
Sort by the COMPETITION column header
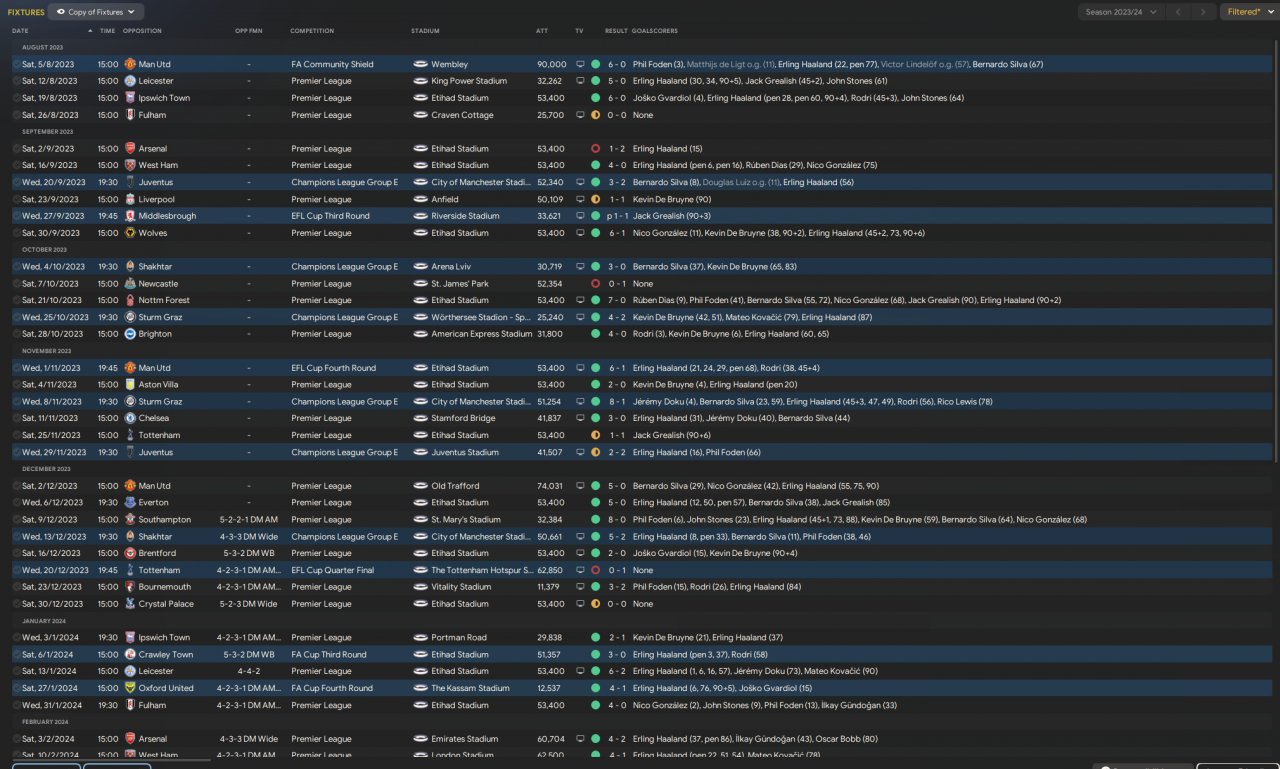coord(312,31)
